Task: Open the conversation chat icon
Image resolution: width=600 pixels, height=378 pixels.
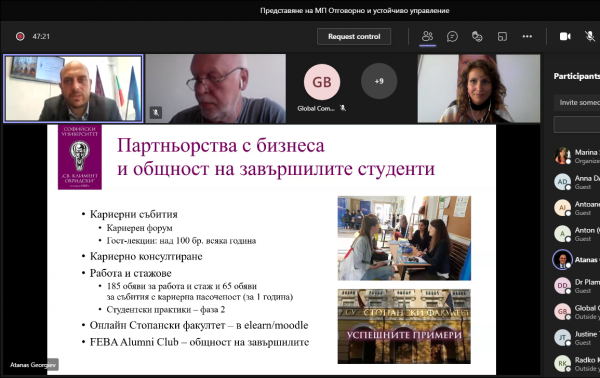Action: coord(452,36)
